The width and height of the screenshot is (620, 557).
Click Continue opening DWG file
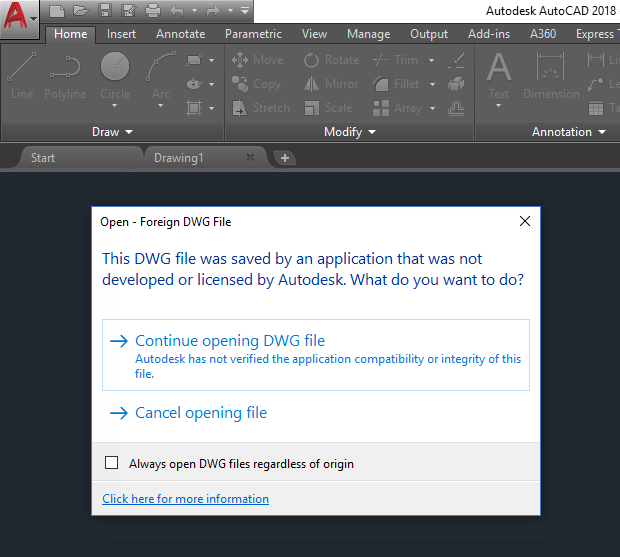[316, 355]
